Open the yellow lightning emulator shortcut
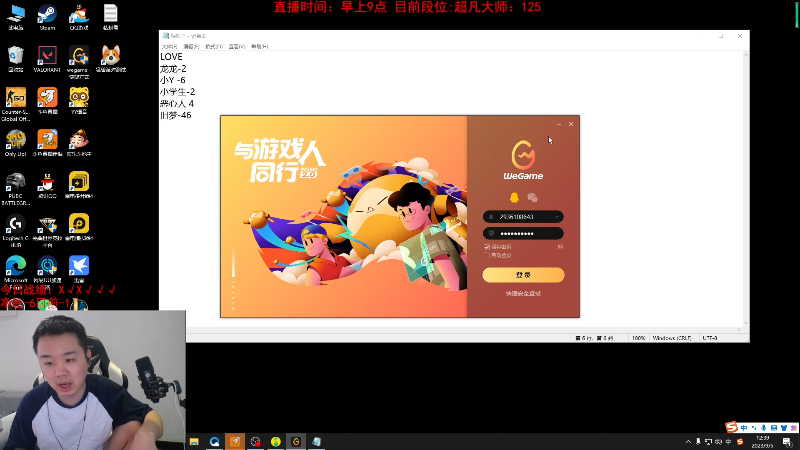Screen dimensions: 800x450 pos(79,185)
